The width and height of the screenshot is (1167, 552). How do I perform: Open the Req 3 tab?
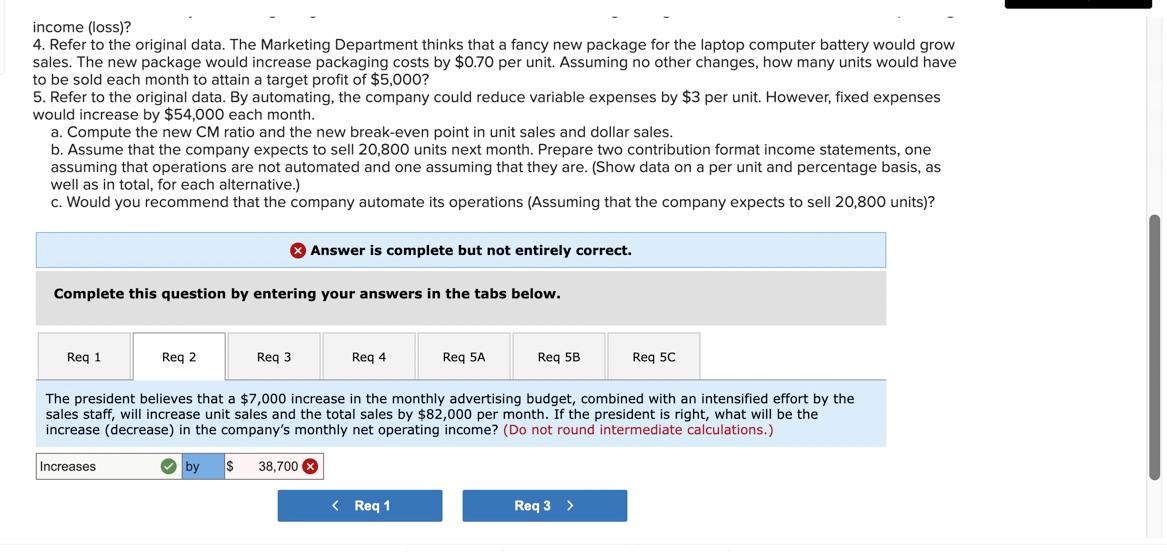(274, 357)
